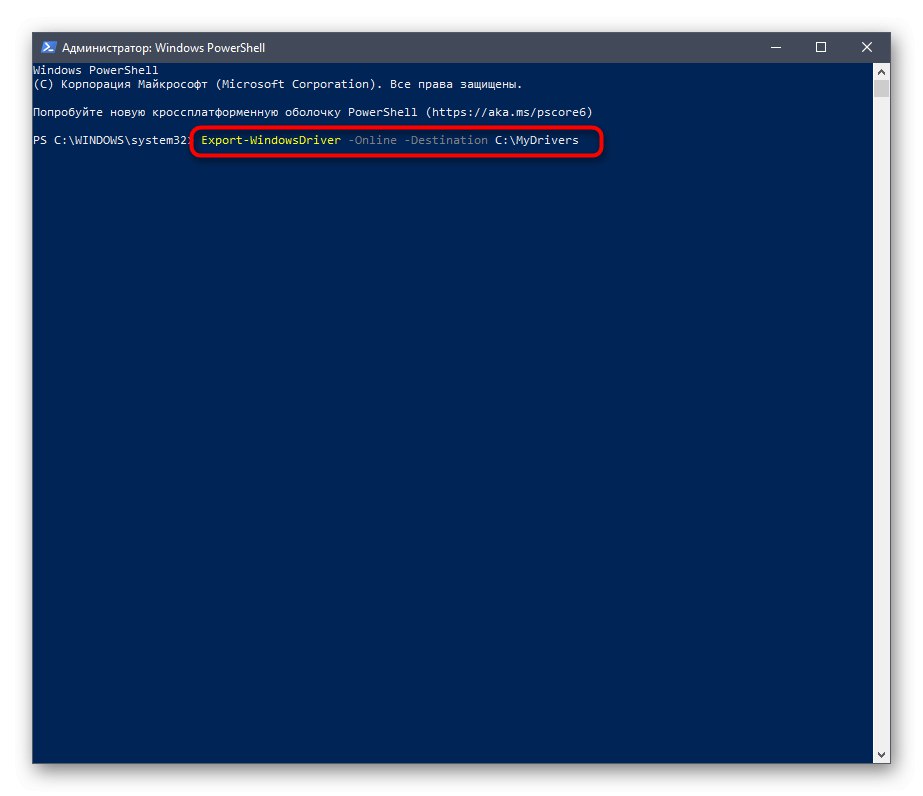Click the scrollbar up arrow
Image resolution: width=923 pixels, height=796 pixels.
881,71
